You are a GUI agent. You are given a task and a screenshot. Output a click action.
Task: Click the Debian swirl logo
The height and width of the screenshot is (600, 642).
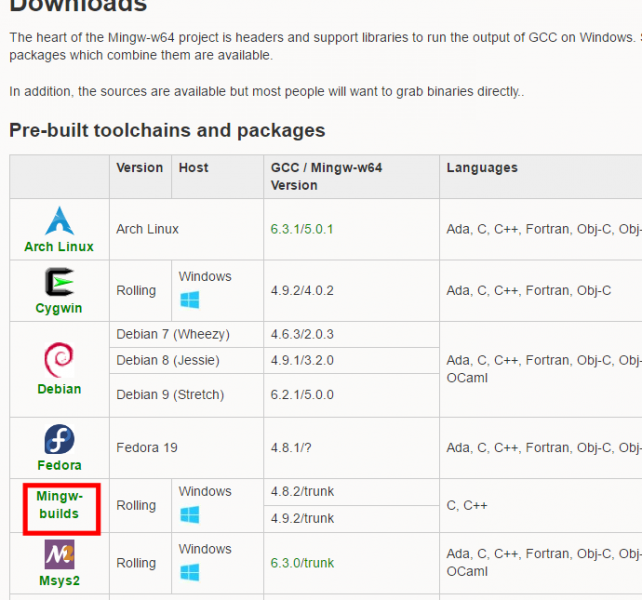coord(59,359)
